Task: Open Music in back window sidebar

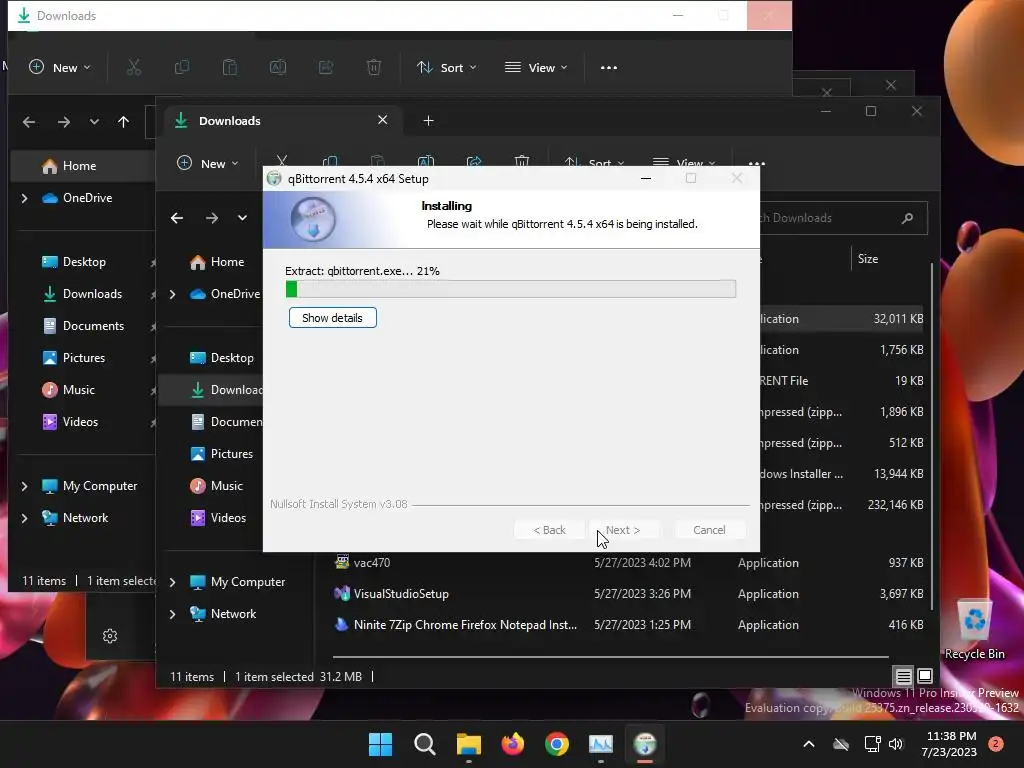Action: (78, 390)
